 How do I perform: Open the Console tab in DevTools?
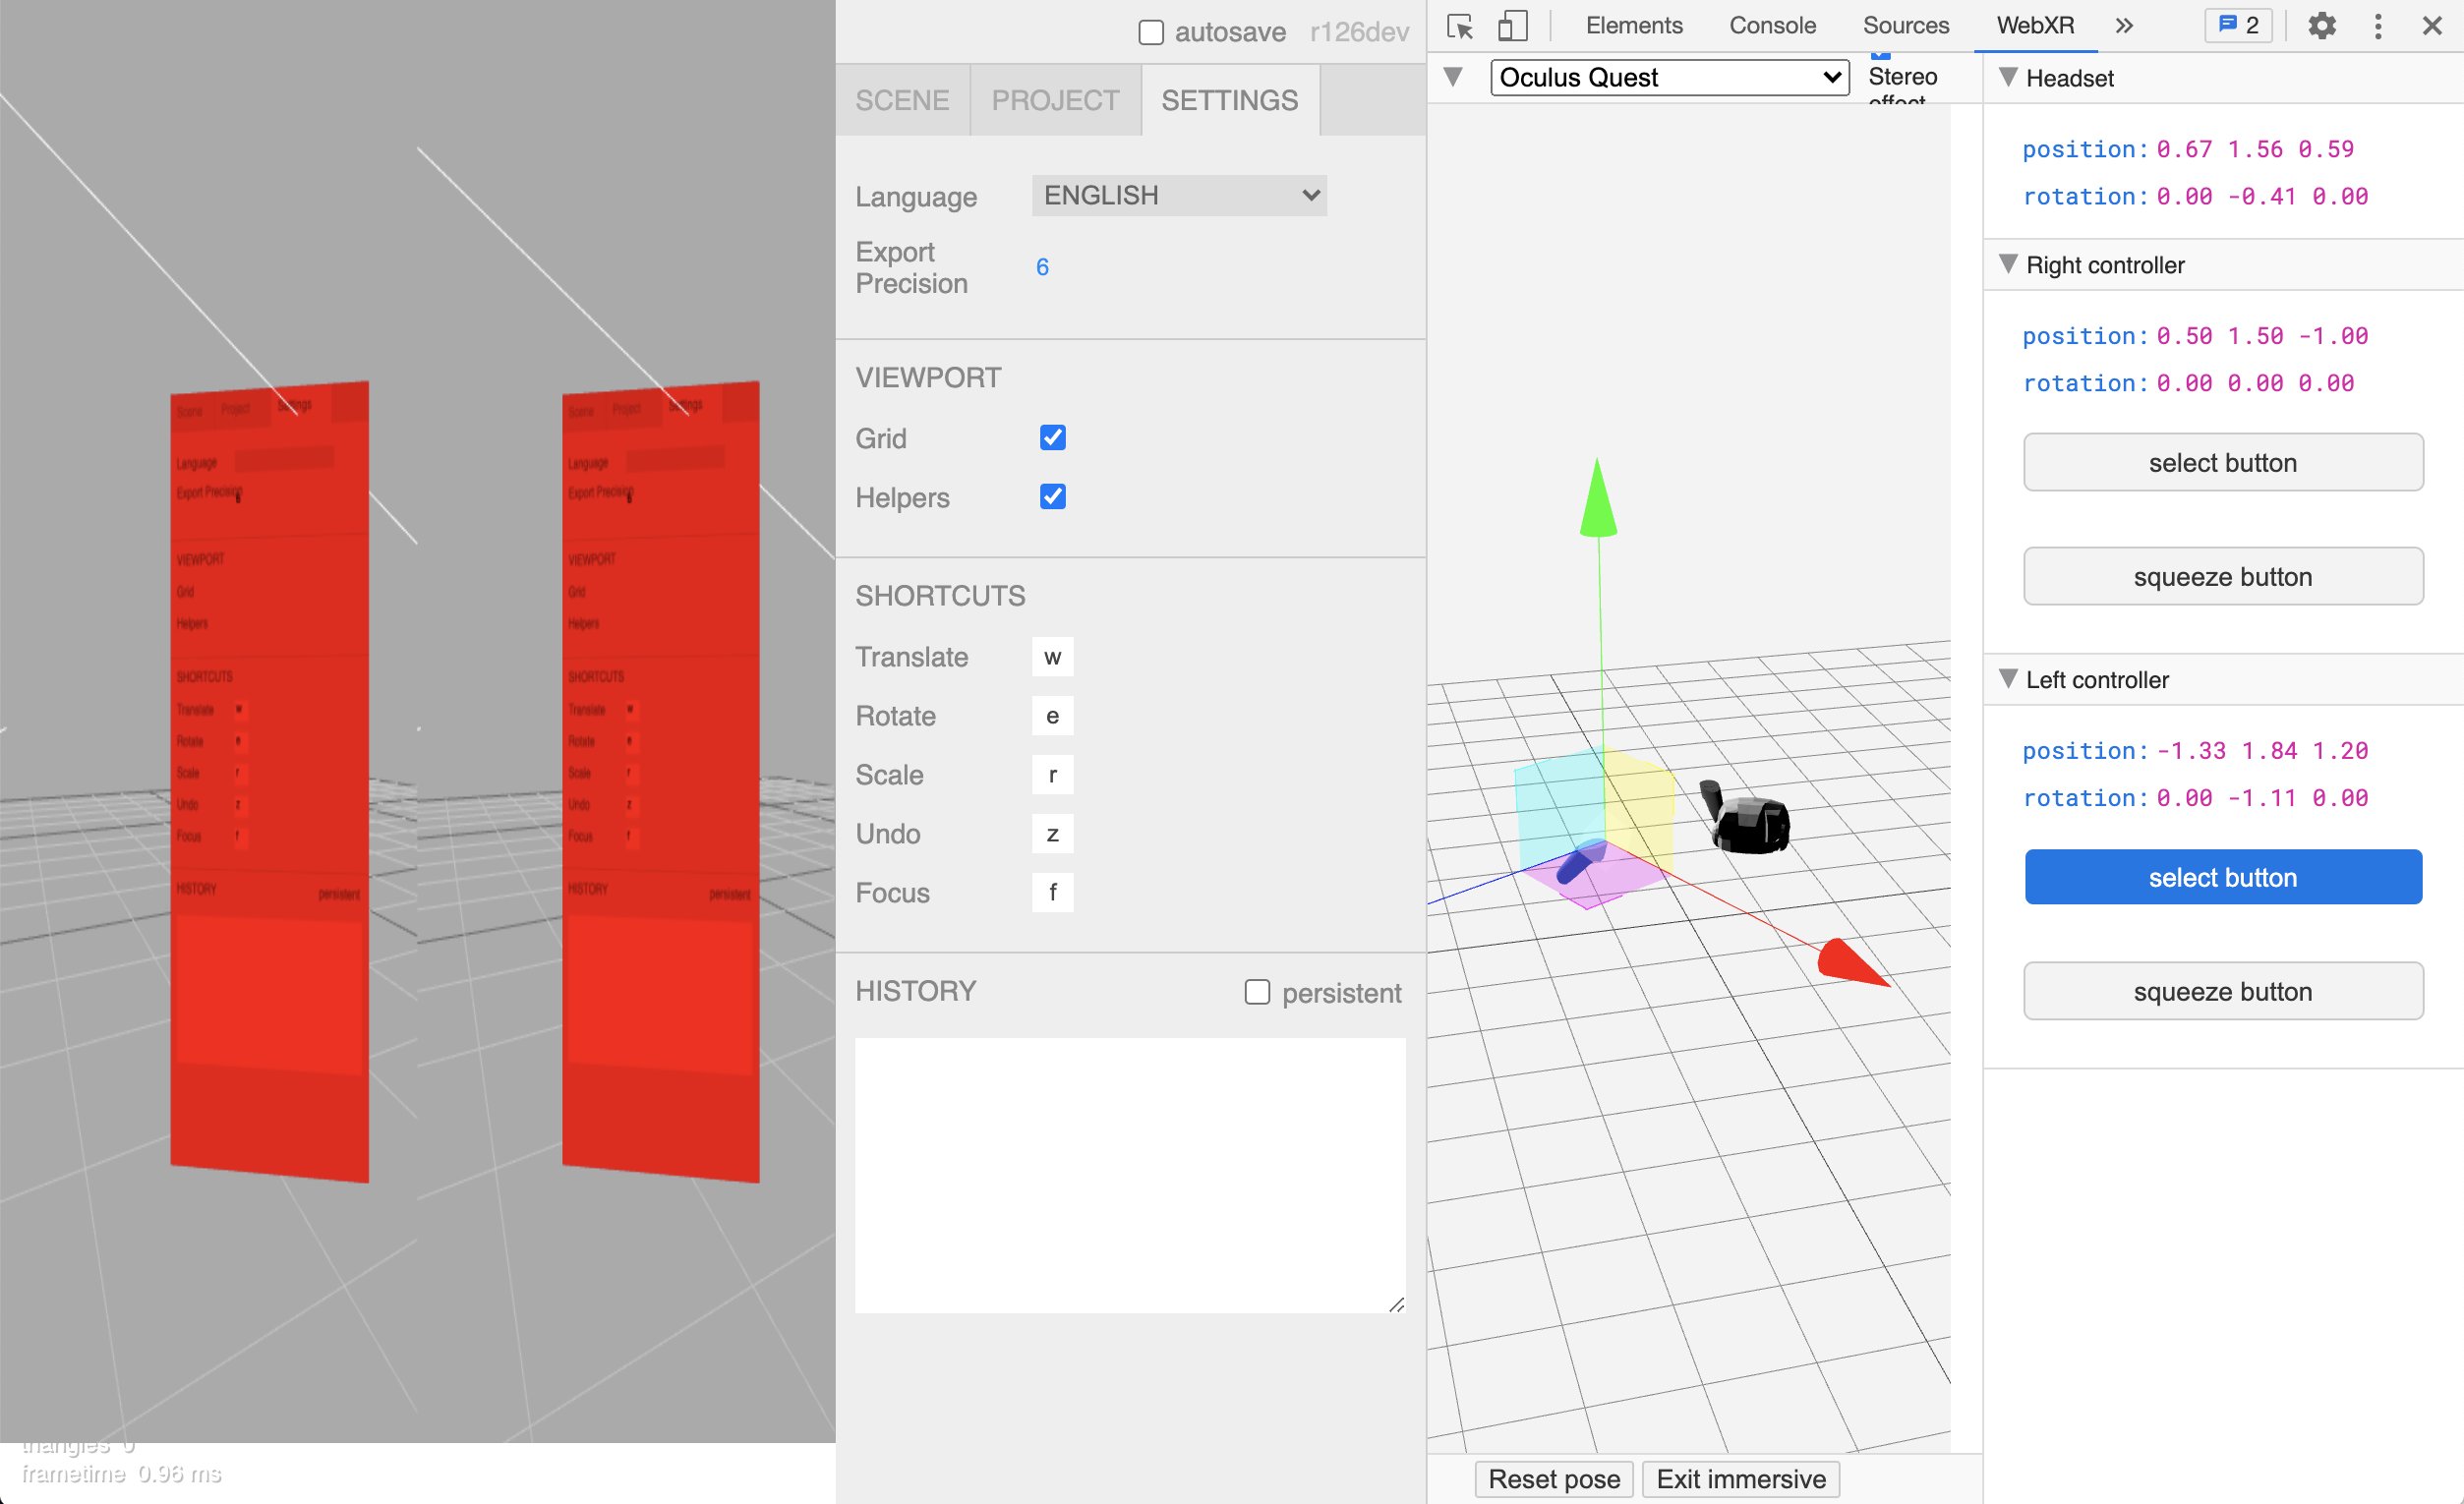(1772, 26)
